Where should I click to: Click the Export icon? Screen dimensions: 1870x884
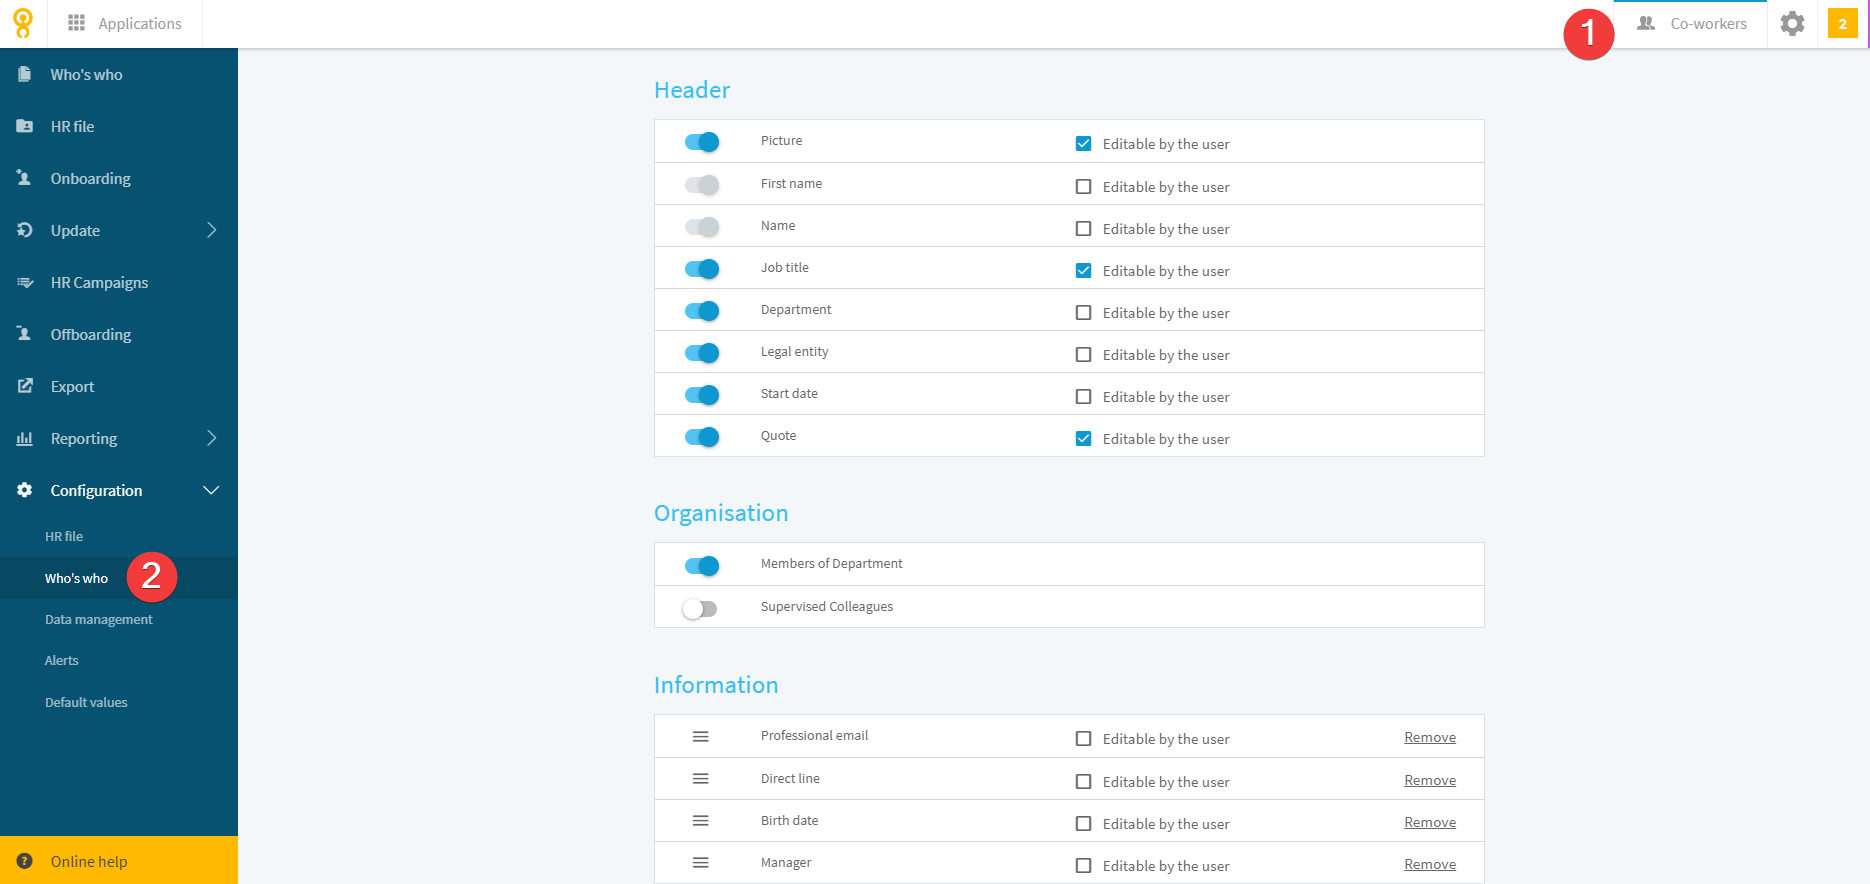pyautogui.click(x=25, y=386)
